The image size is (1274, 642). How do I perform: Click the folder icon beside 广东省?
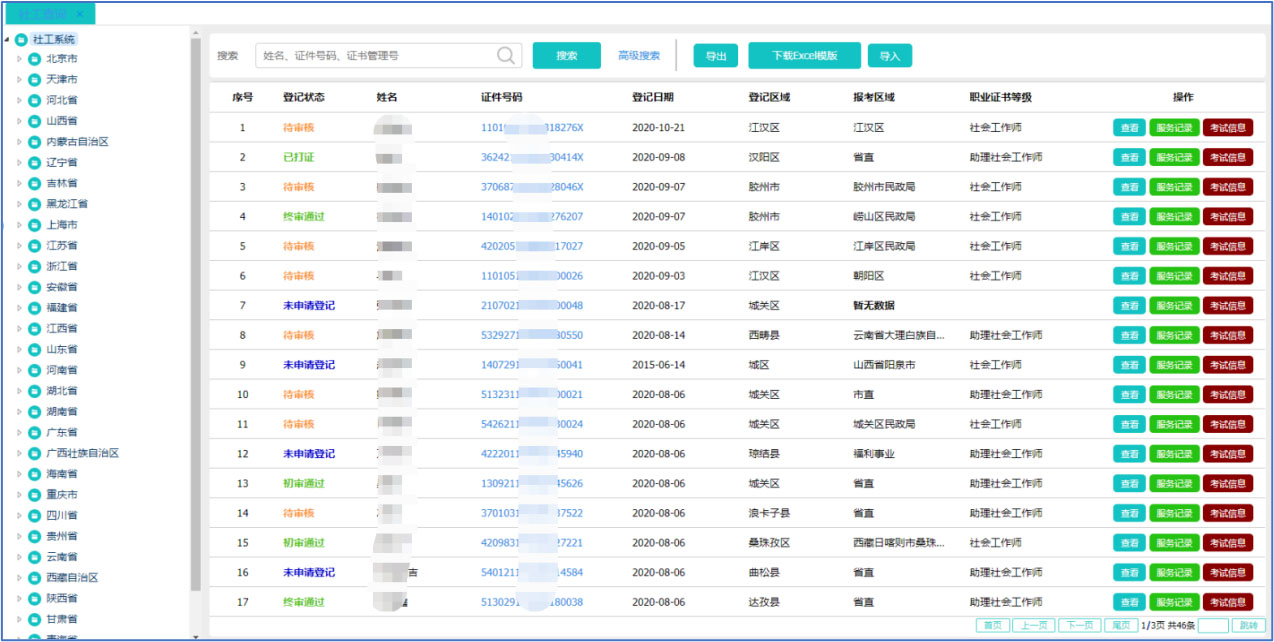coord(35,433)
